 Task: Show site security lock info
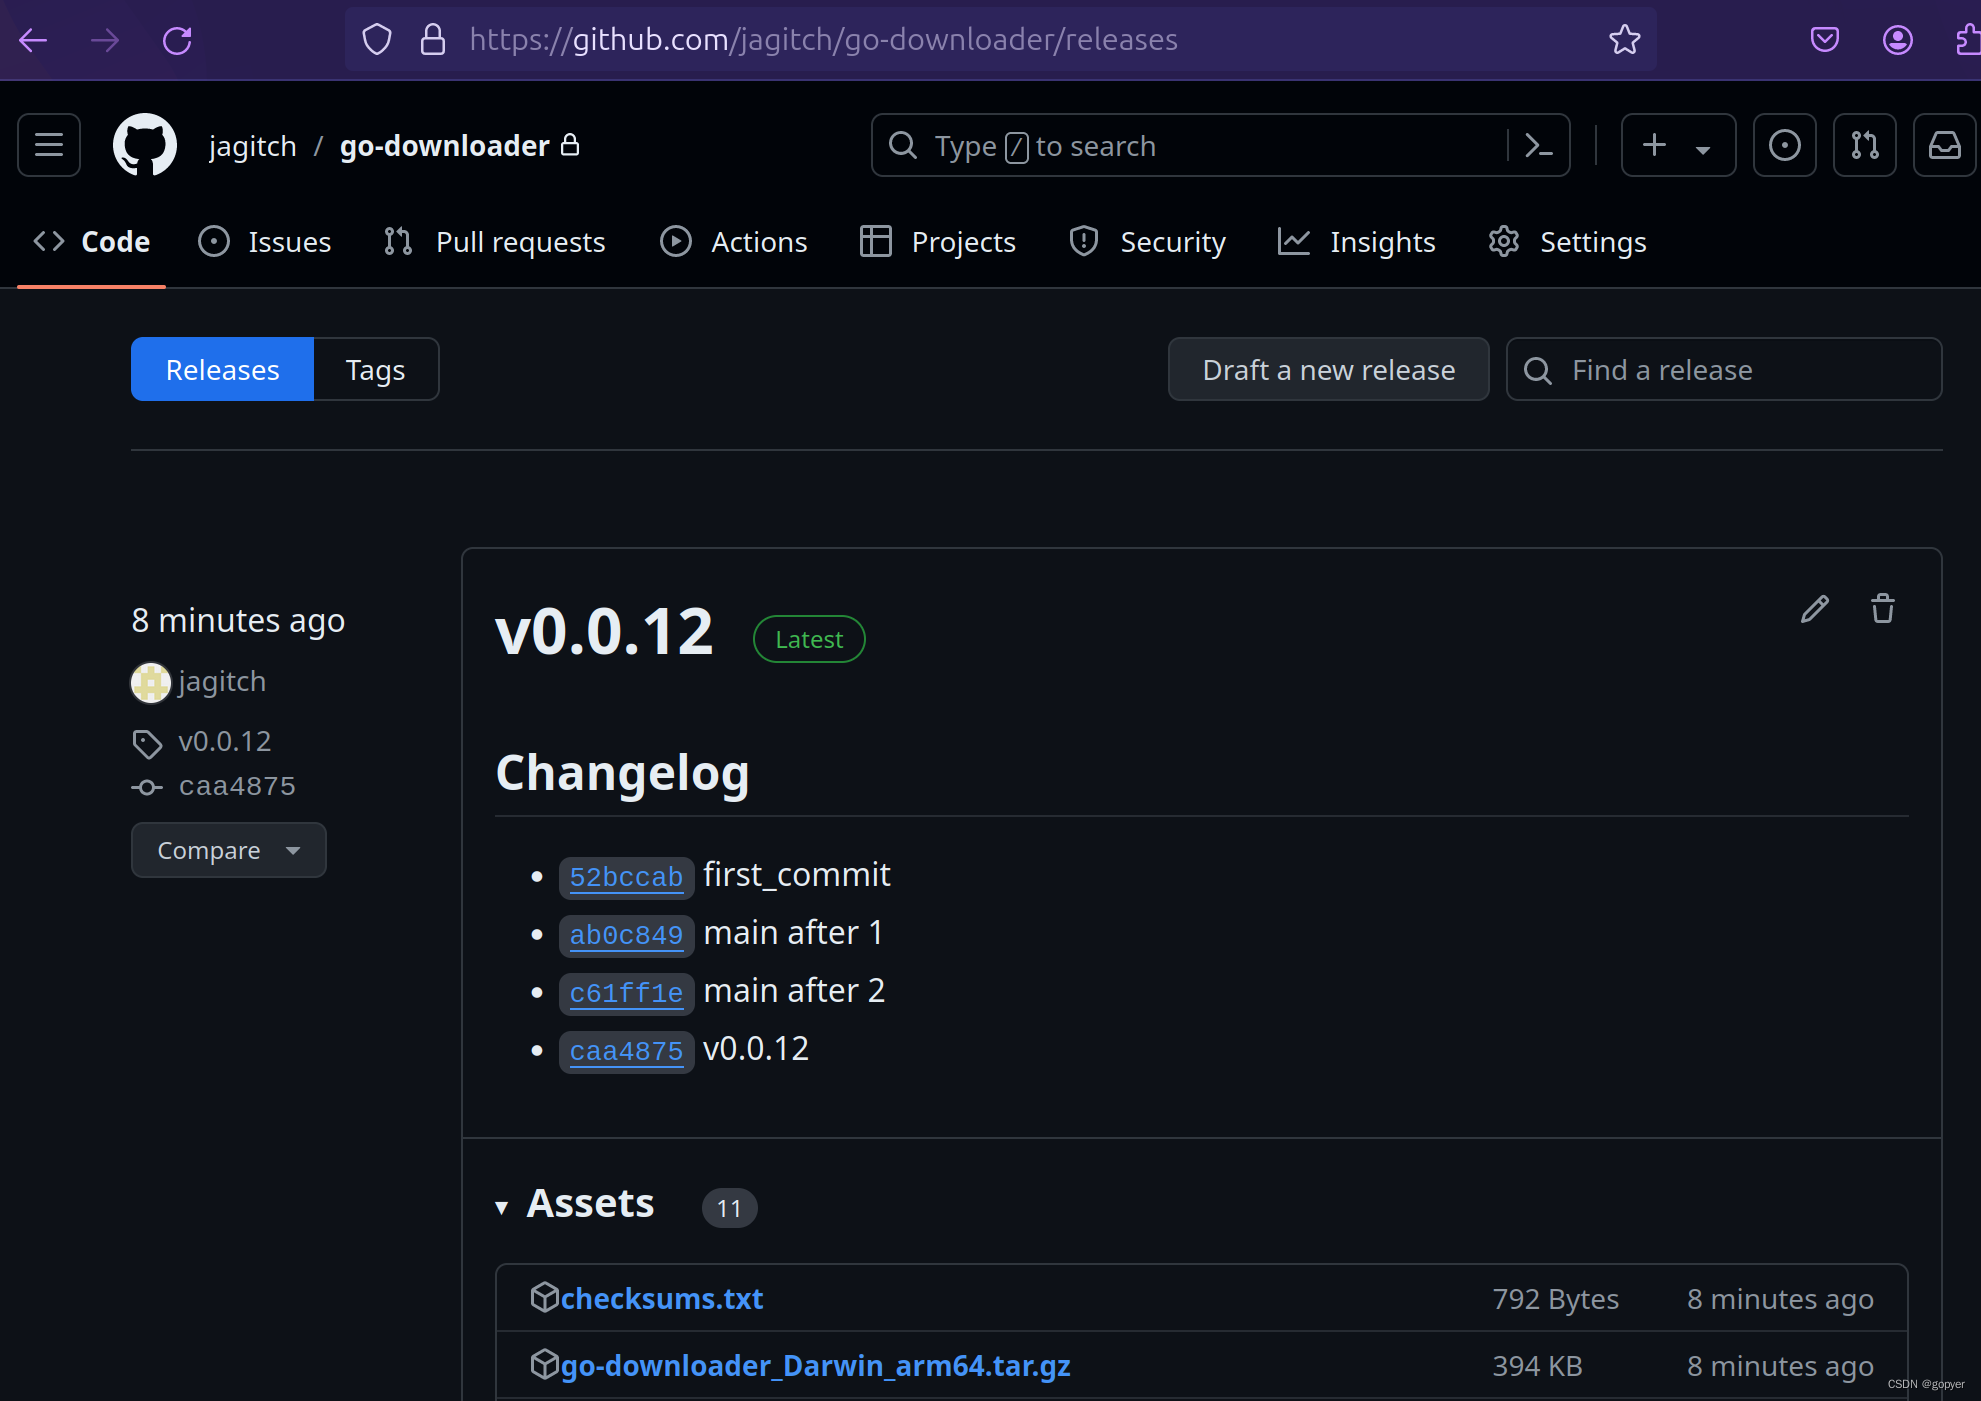click(432, 39)
